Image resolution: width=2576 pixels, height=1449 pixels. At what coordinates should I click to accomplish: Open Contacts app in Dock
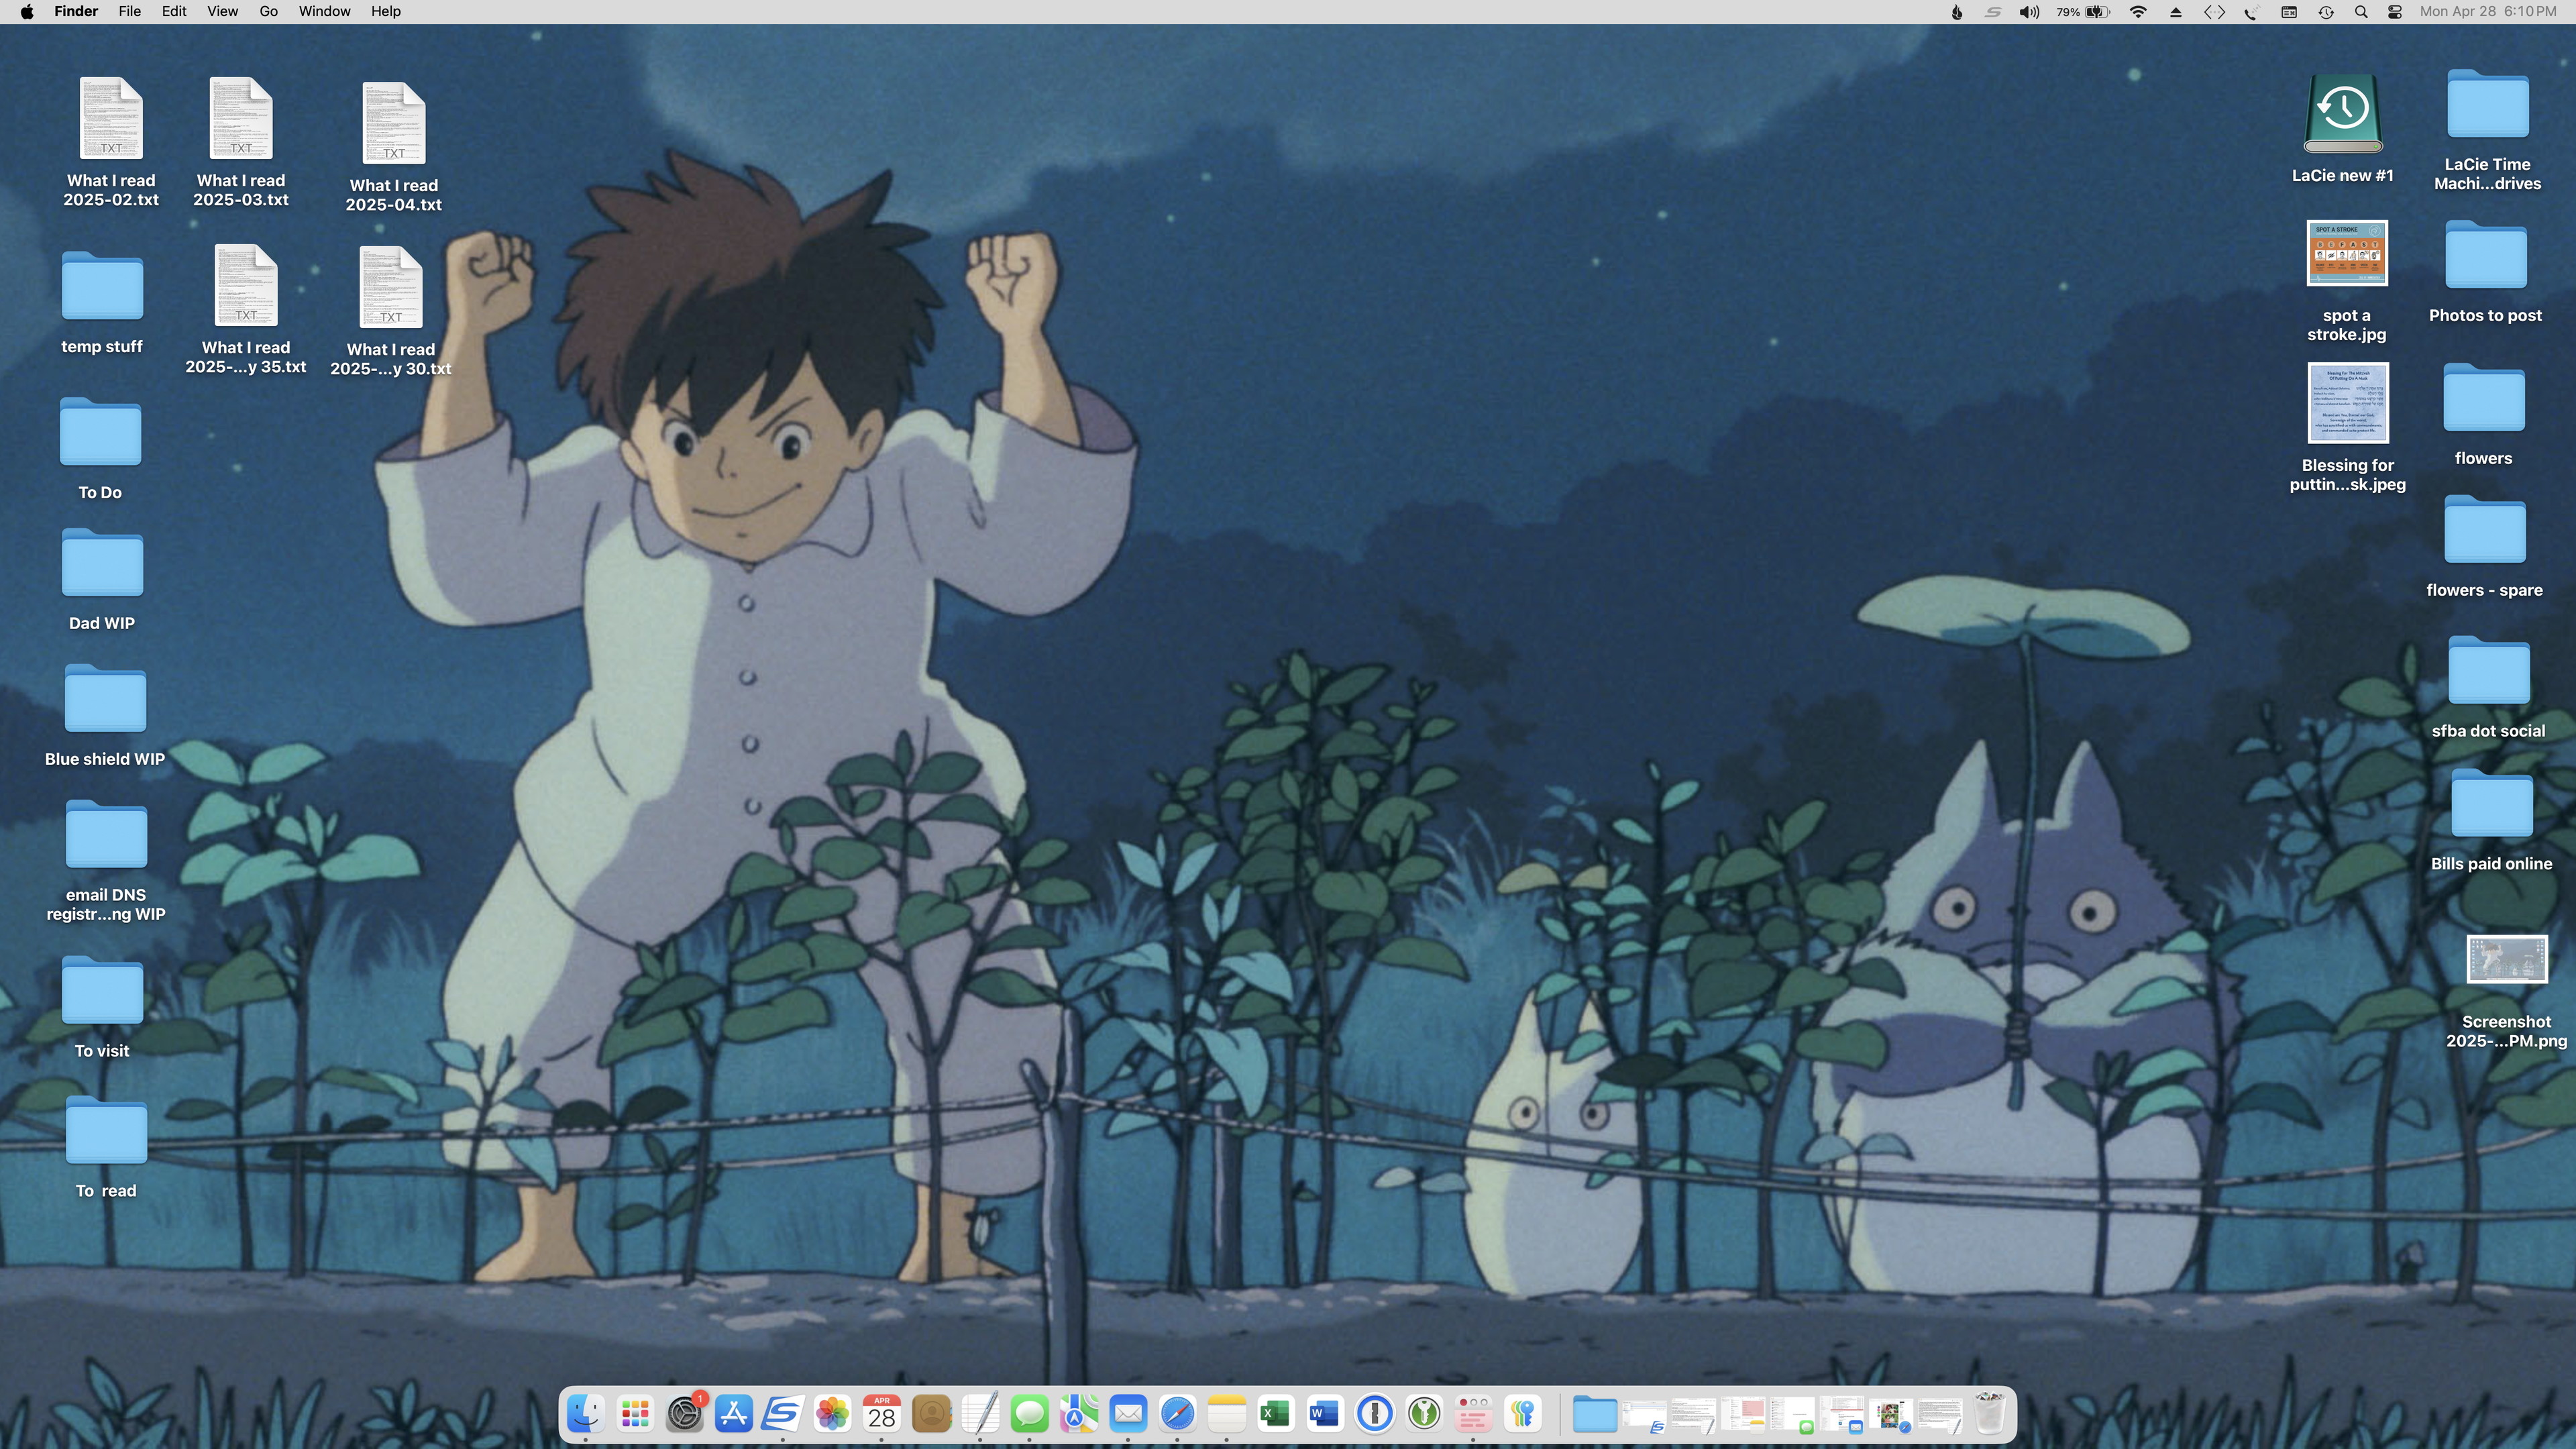click(x=931, y=1414)
